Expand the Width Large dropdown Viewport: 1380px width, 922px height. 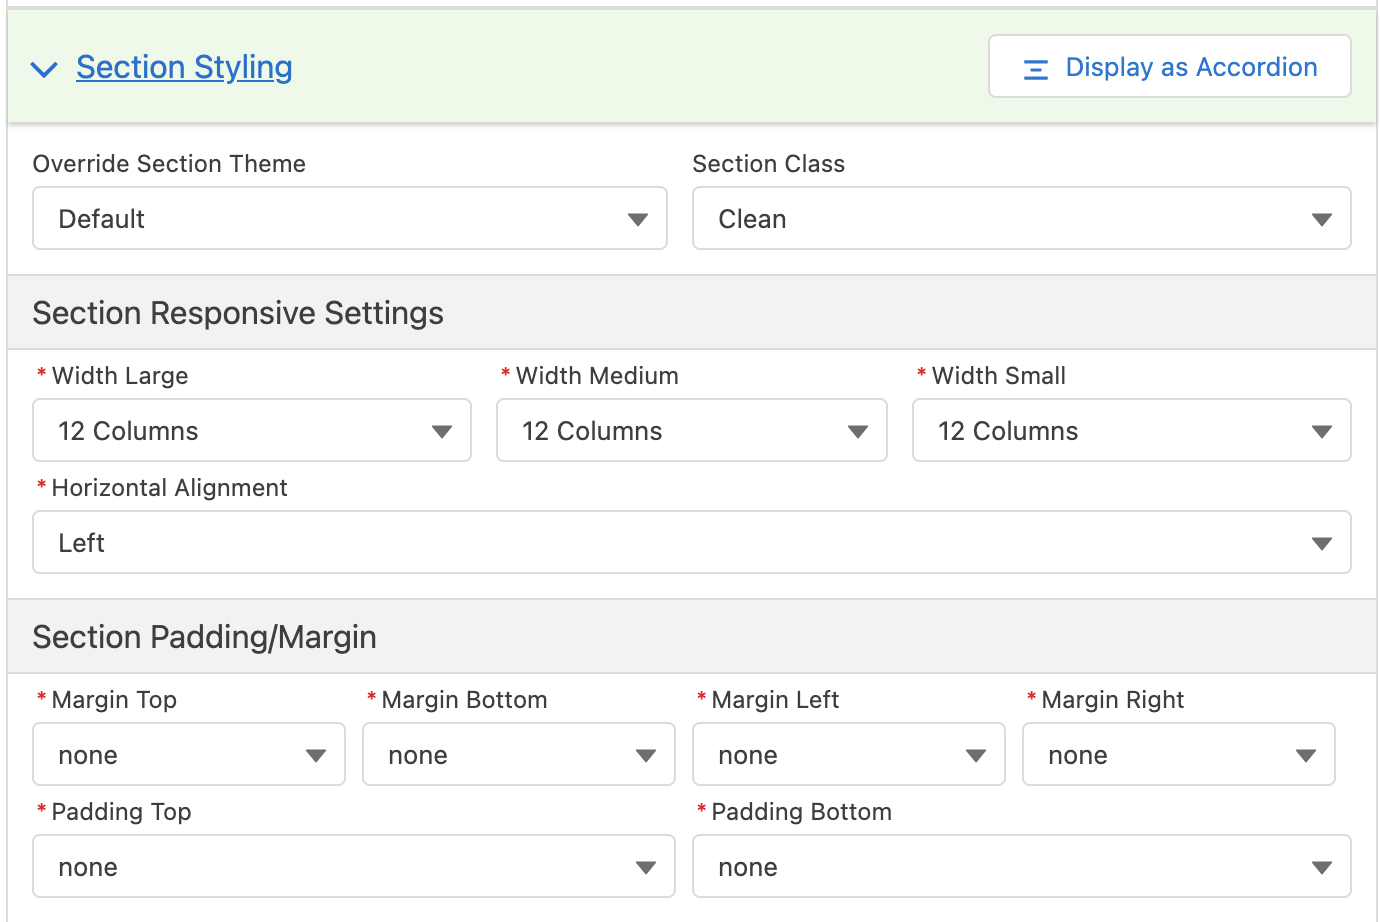(x=251, y=430)
